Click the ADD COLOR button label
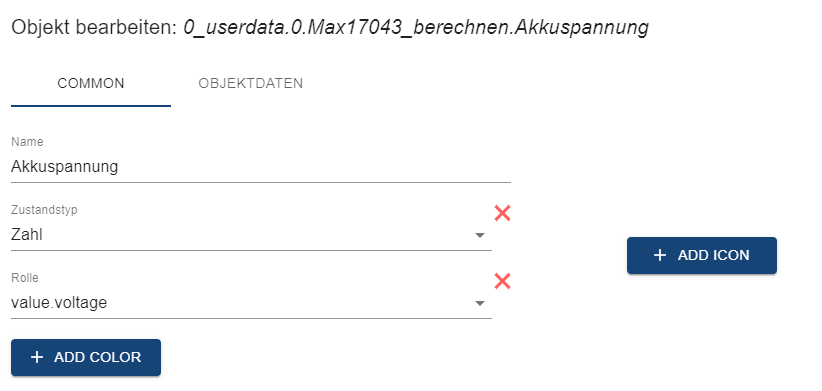Screen dimensions: 822x391 tap(98, 357)
